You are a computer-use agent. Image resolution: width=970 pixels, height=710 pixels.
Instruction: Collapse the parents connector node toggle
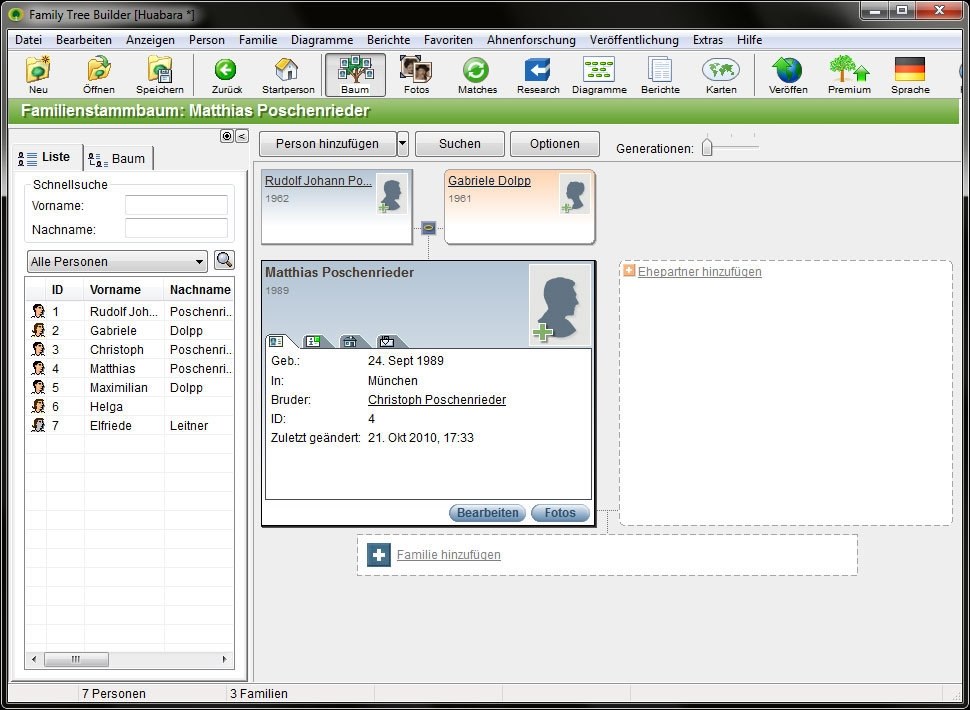tap(428, 227)
